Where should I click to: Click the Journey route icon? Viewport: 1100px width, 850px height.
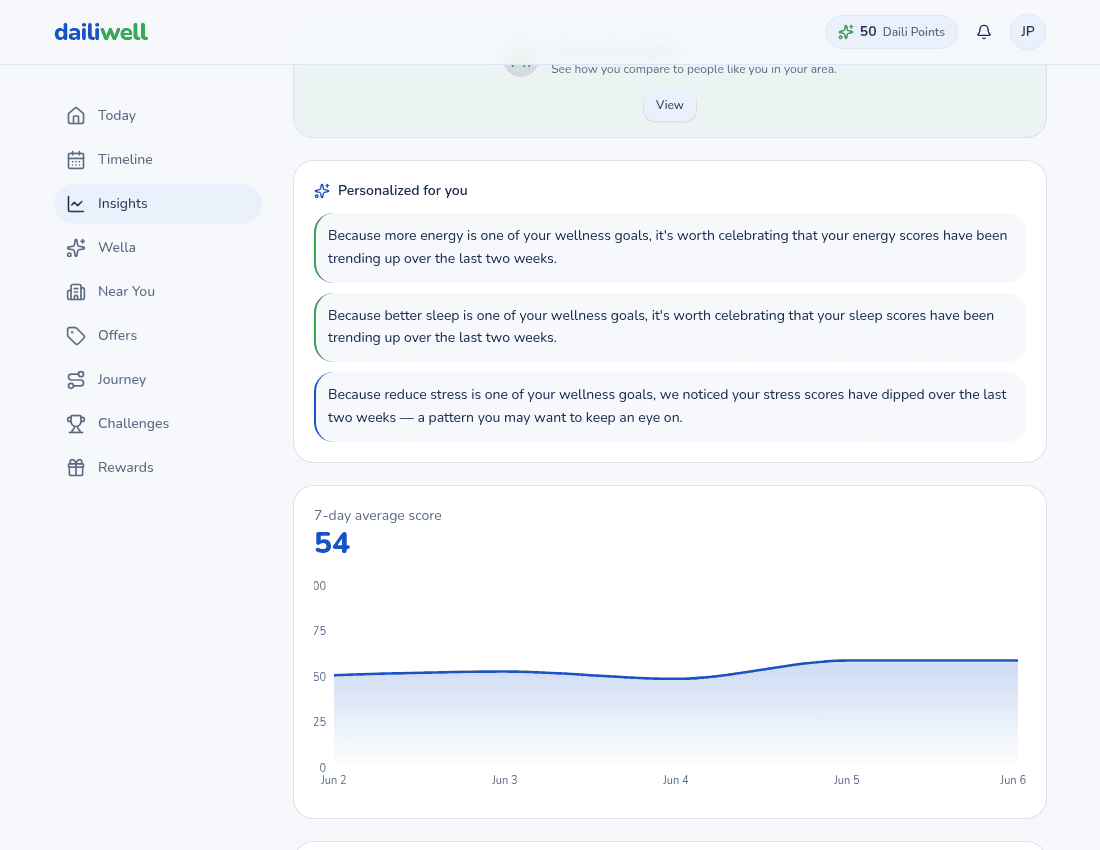click(x=76, y=379)
